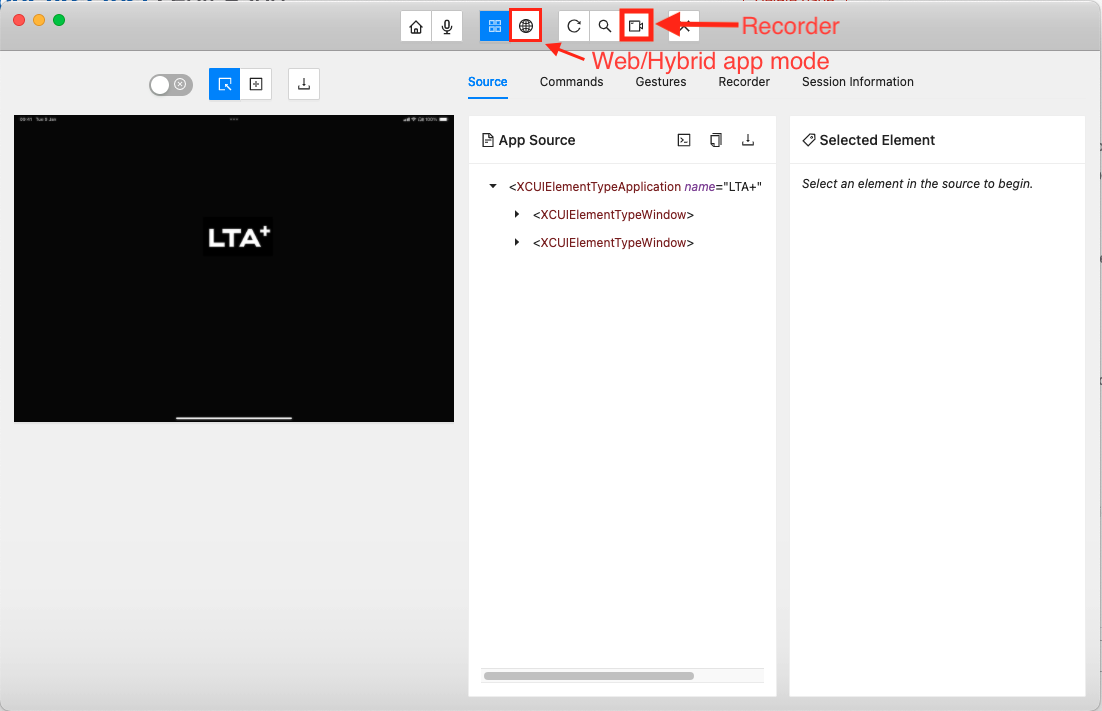Click the Home icon in the toolbar

pyautogui.click(x=416, y=26)
